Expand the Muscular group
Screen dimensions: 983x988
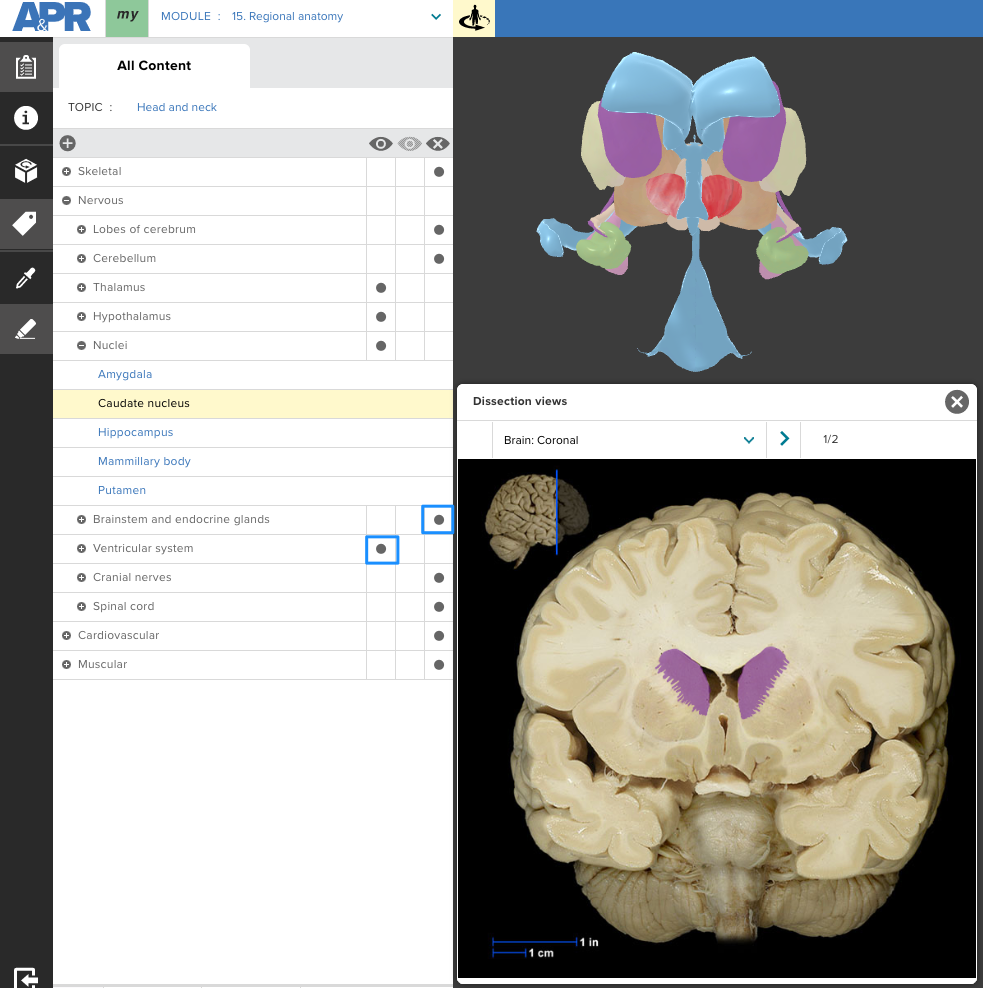pos(66,664)
